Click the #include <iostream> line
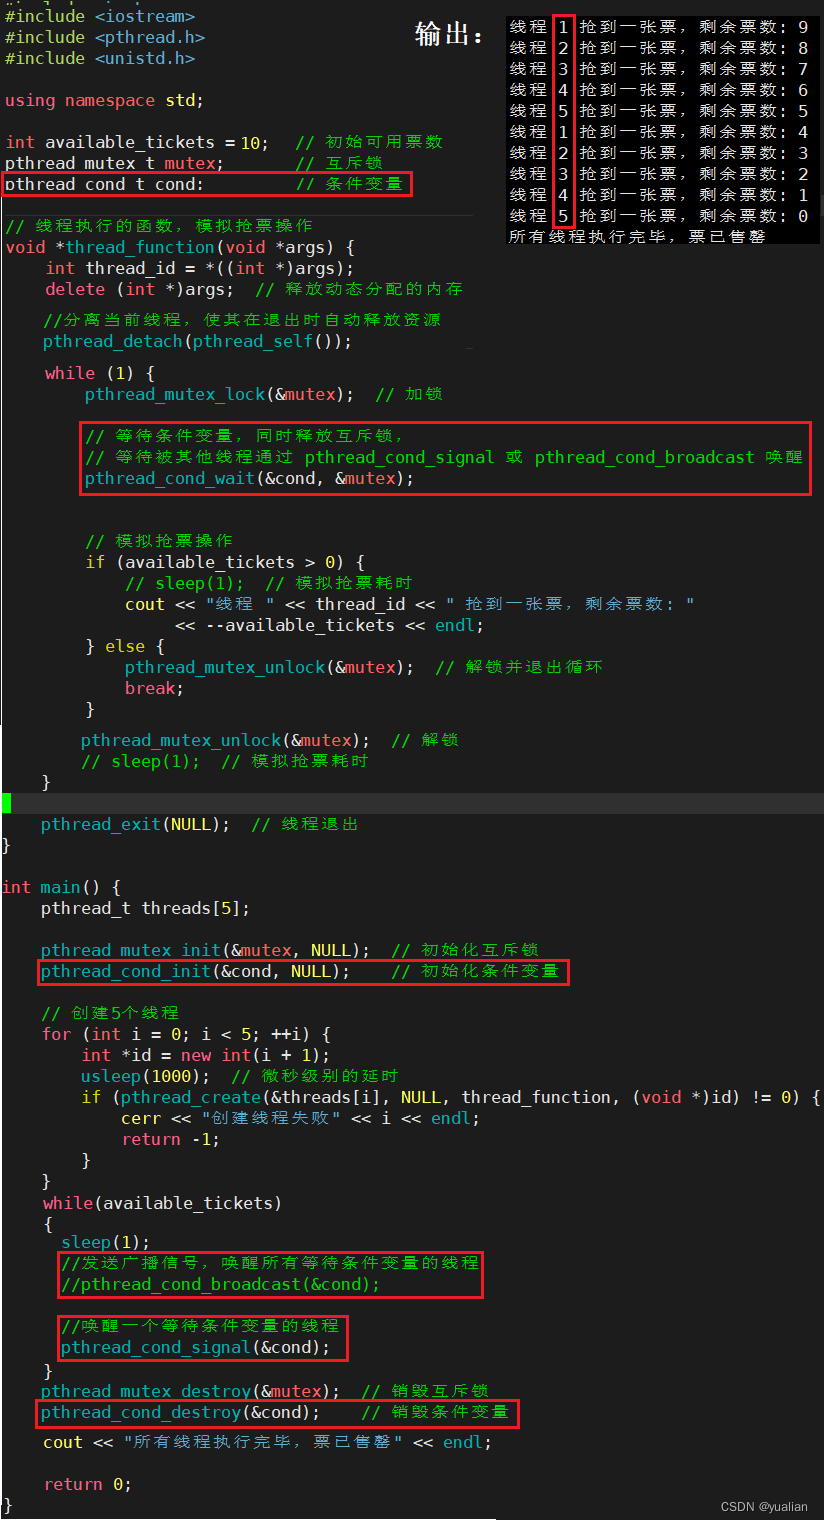Image resolution: width=824 pixels, height=1524 pixels. (x=100, y=16)
